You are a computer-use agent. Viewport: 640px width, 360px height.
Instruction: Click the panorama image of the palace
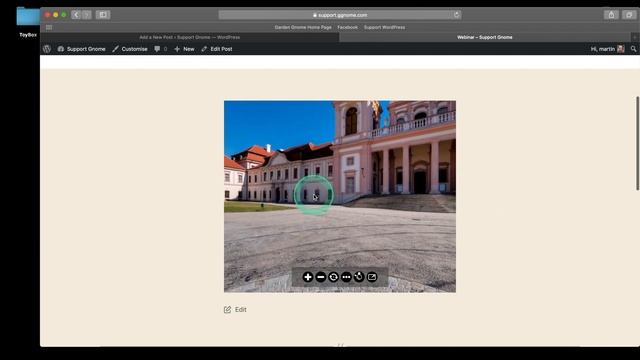(340, 196)
